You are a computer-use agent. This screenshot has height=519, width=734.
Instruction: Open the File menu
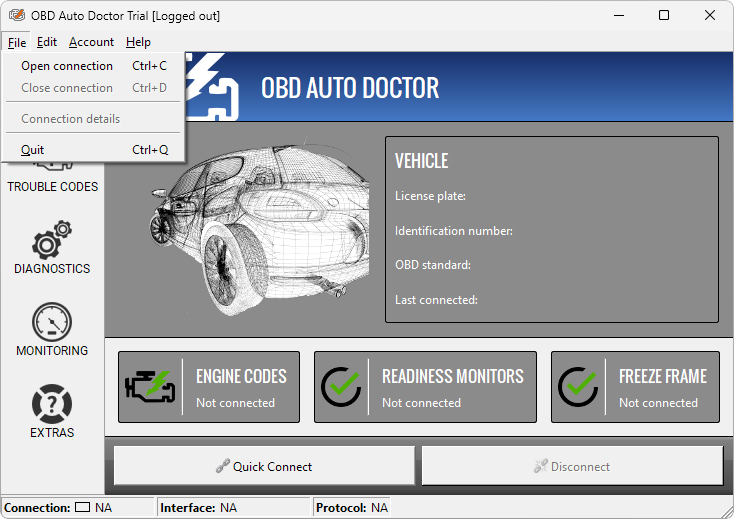tap(16, 42)
